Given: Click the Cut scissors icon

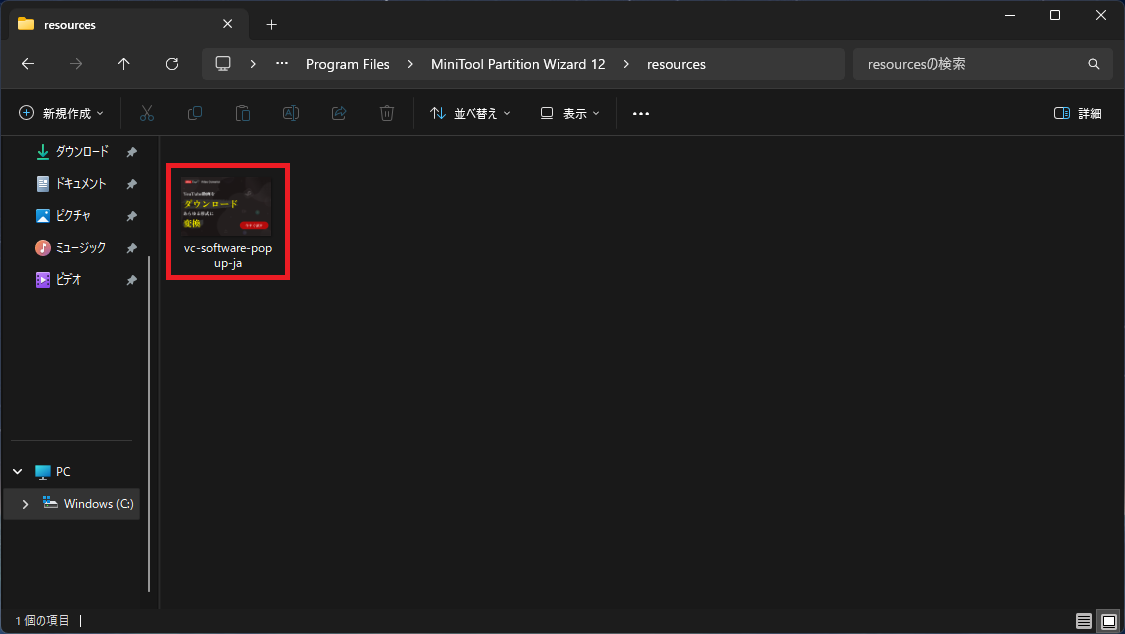Looking at the screenshot, I should tap(147, 114).
